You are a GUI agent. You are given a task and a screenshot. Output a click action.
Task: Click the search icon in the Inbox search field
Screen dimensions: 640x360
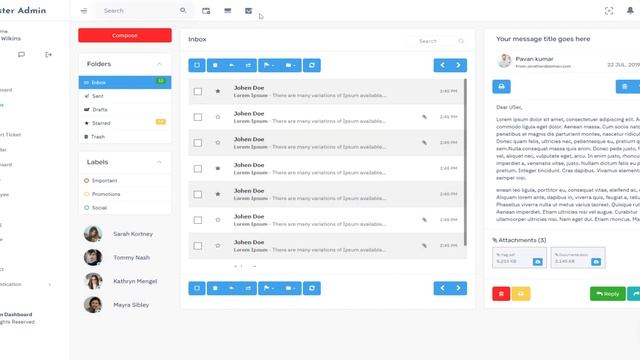[461, 41]
